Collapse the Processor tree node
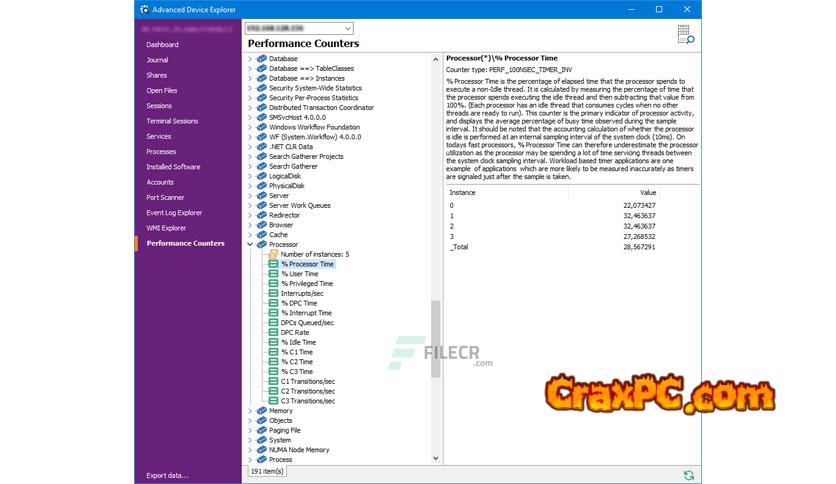This screenshot has width=836, height=484. pyautogui.click(x=250, y=244)
